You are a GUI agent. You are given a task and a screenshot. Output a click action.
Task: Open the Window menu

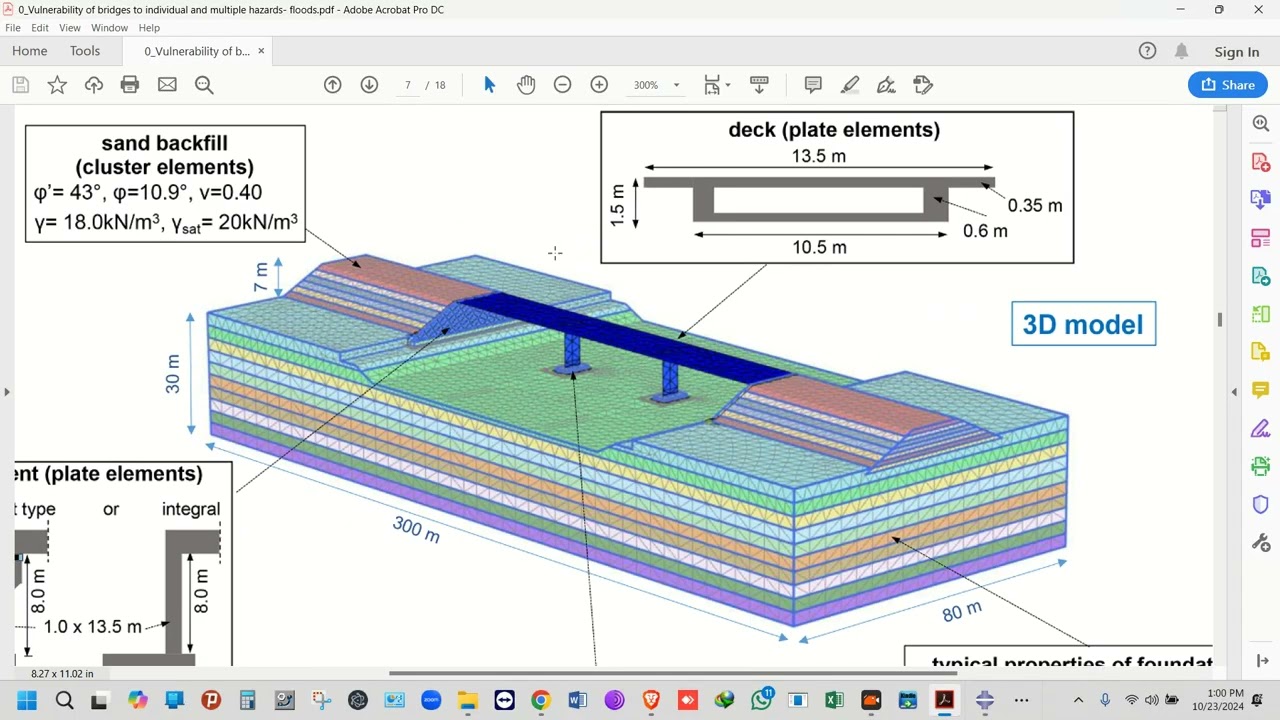pos(109,28)
